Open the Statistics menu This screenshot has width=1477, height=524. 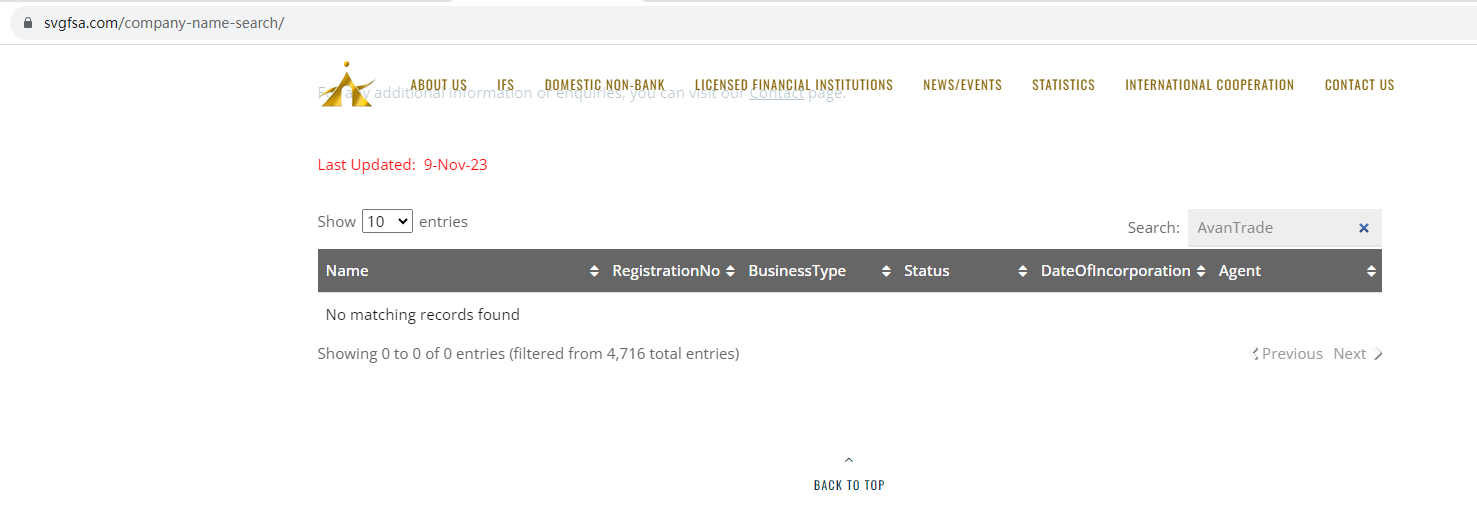coord(1063,85)
